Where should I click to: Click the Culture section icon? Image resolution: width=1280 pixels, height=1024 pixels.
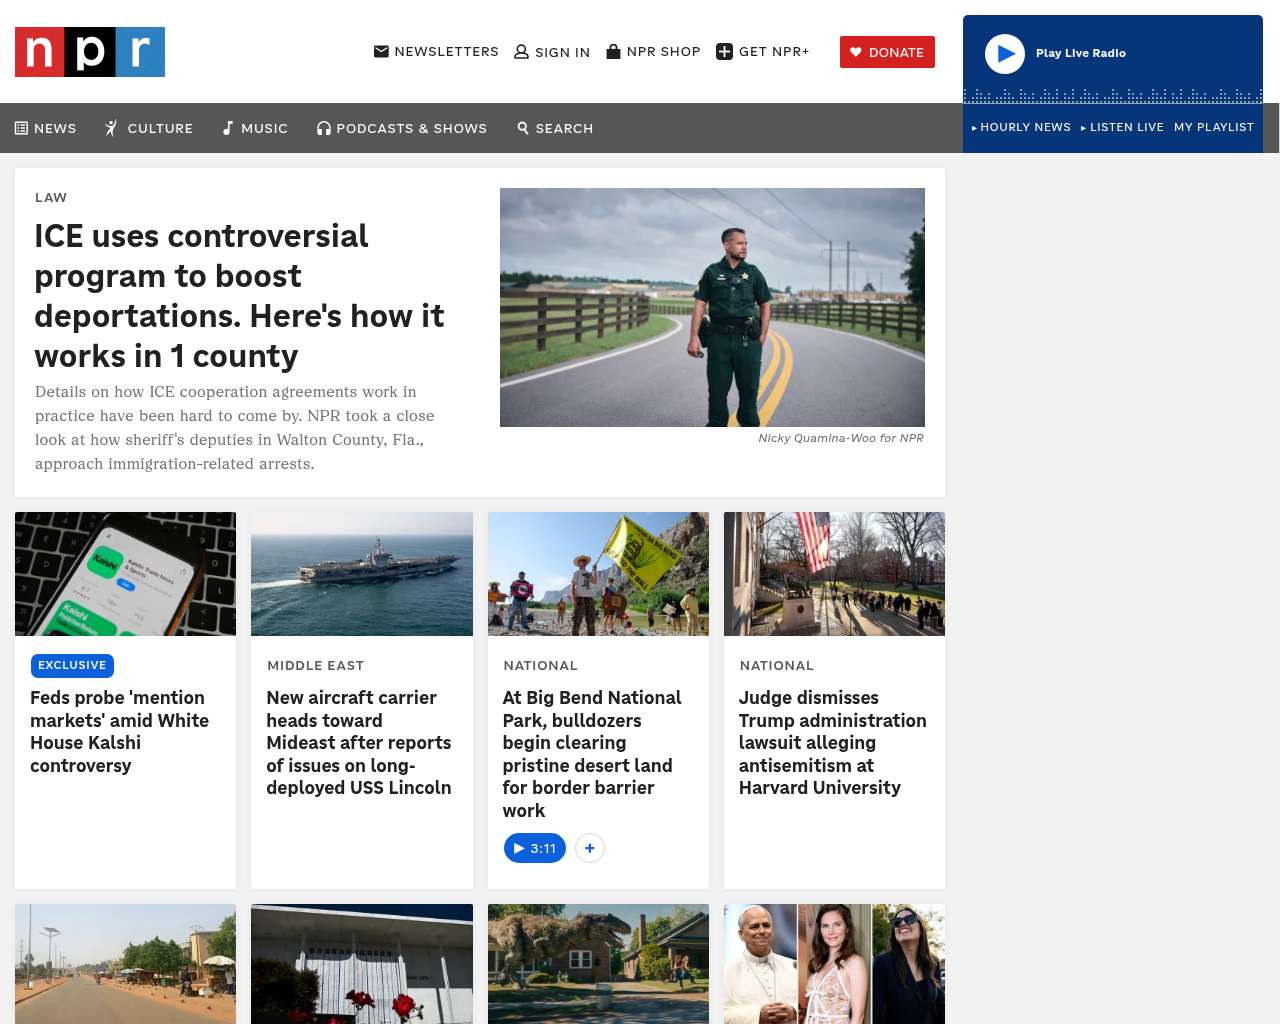point(112,128)
